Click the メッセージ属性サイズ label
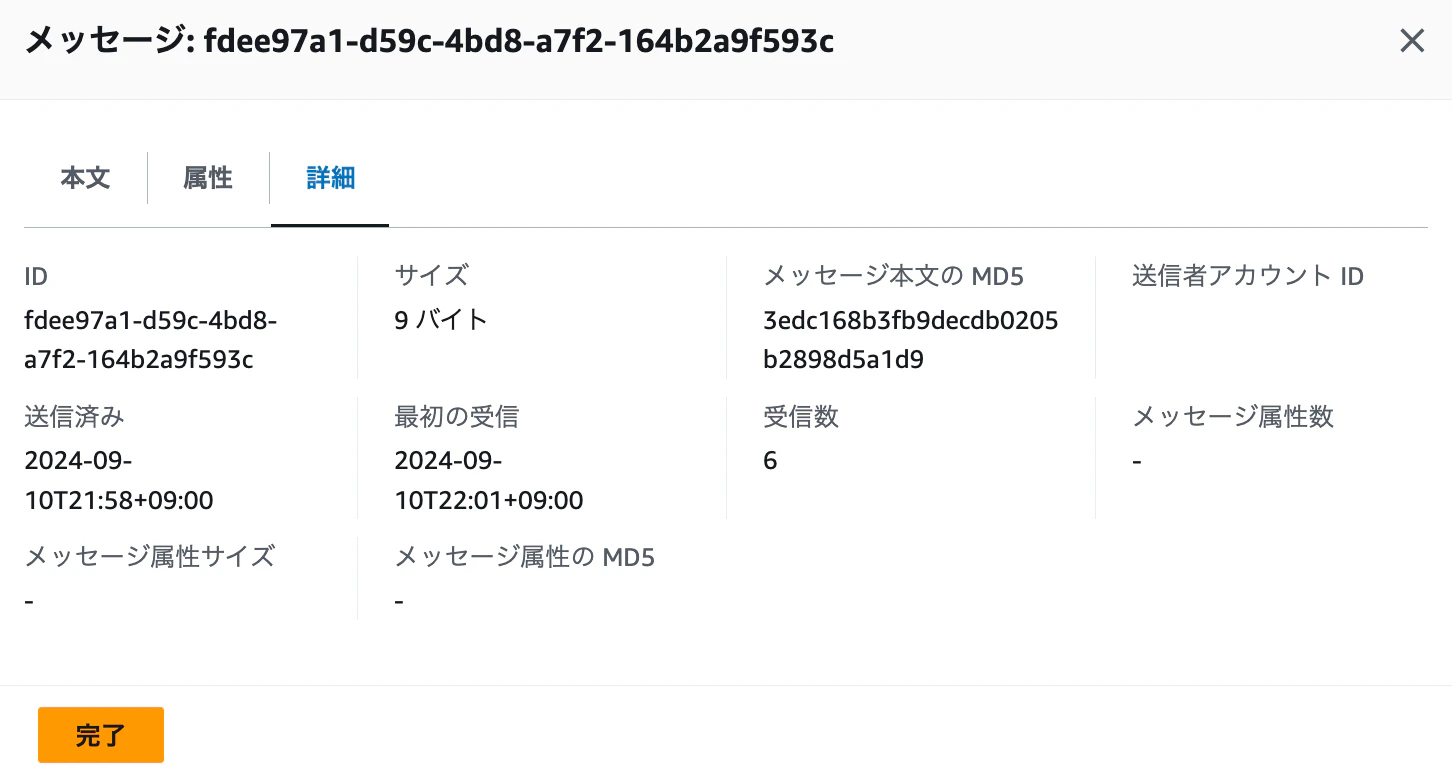Viewport: 1452px width, 782px height. 150,556
